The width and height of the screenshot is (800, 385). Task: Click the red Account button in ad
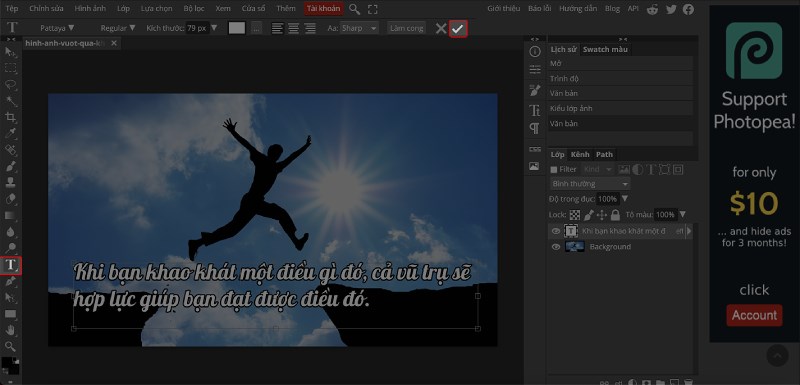click(754, 315)
